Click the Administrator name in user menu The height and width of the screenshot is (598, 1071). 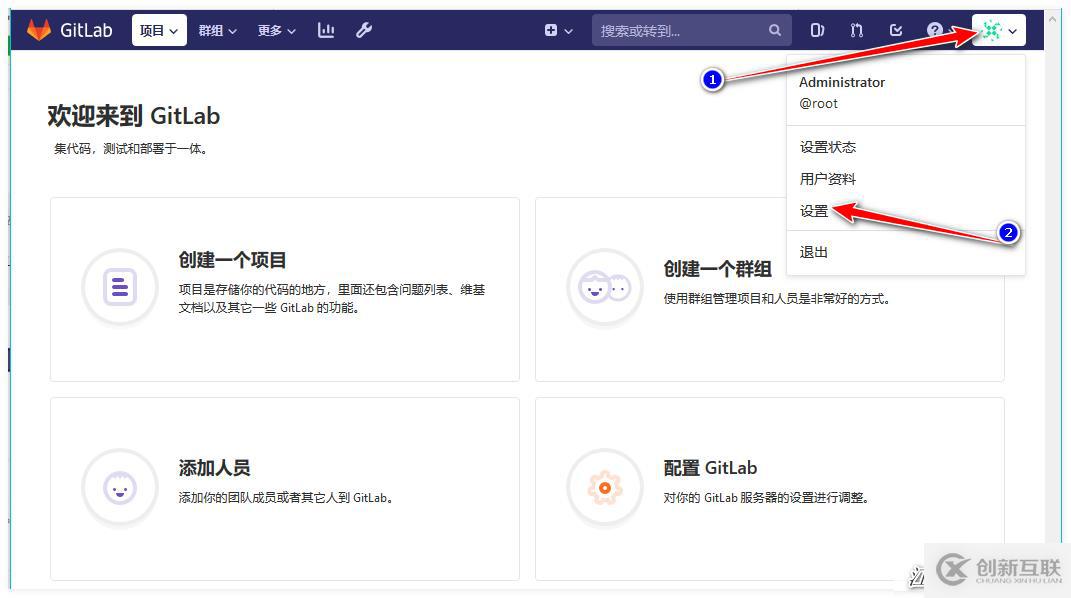click(x=842, y=82)
